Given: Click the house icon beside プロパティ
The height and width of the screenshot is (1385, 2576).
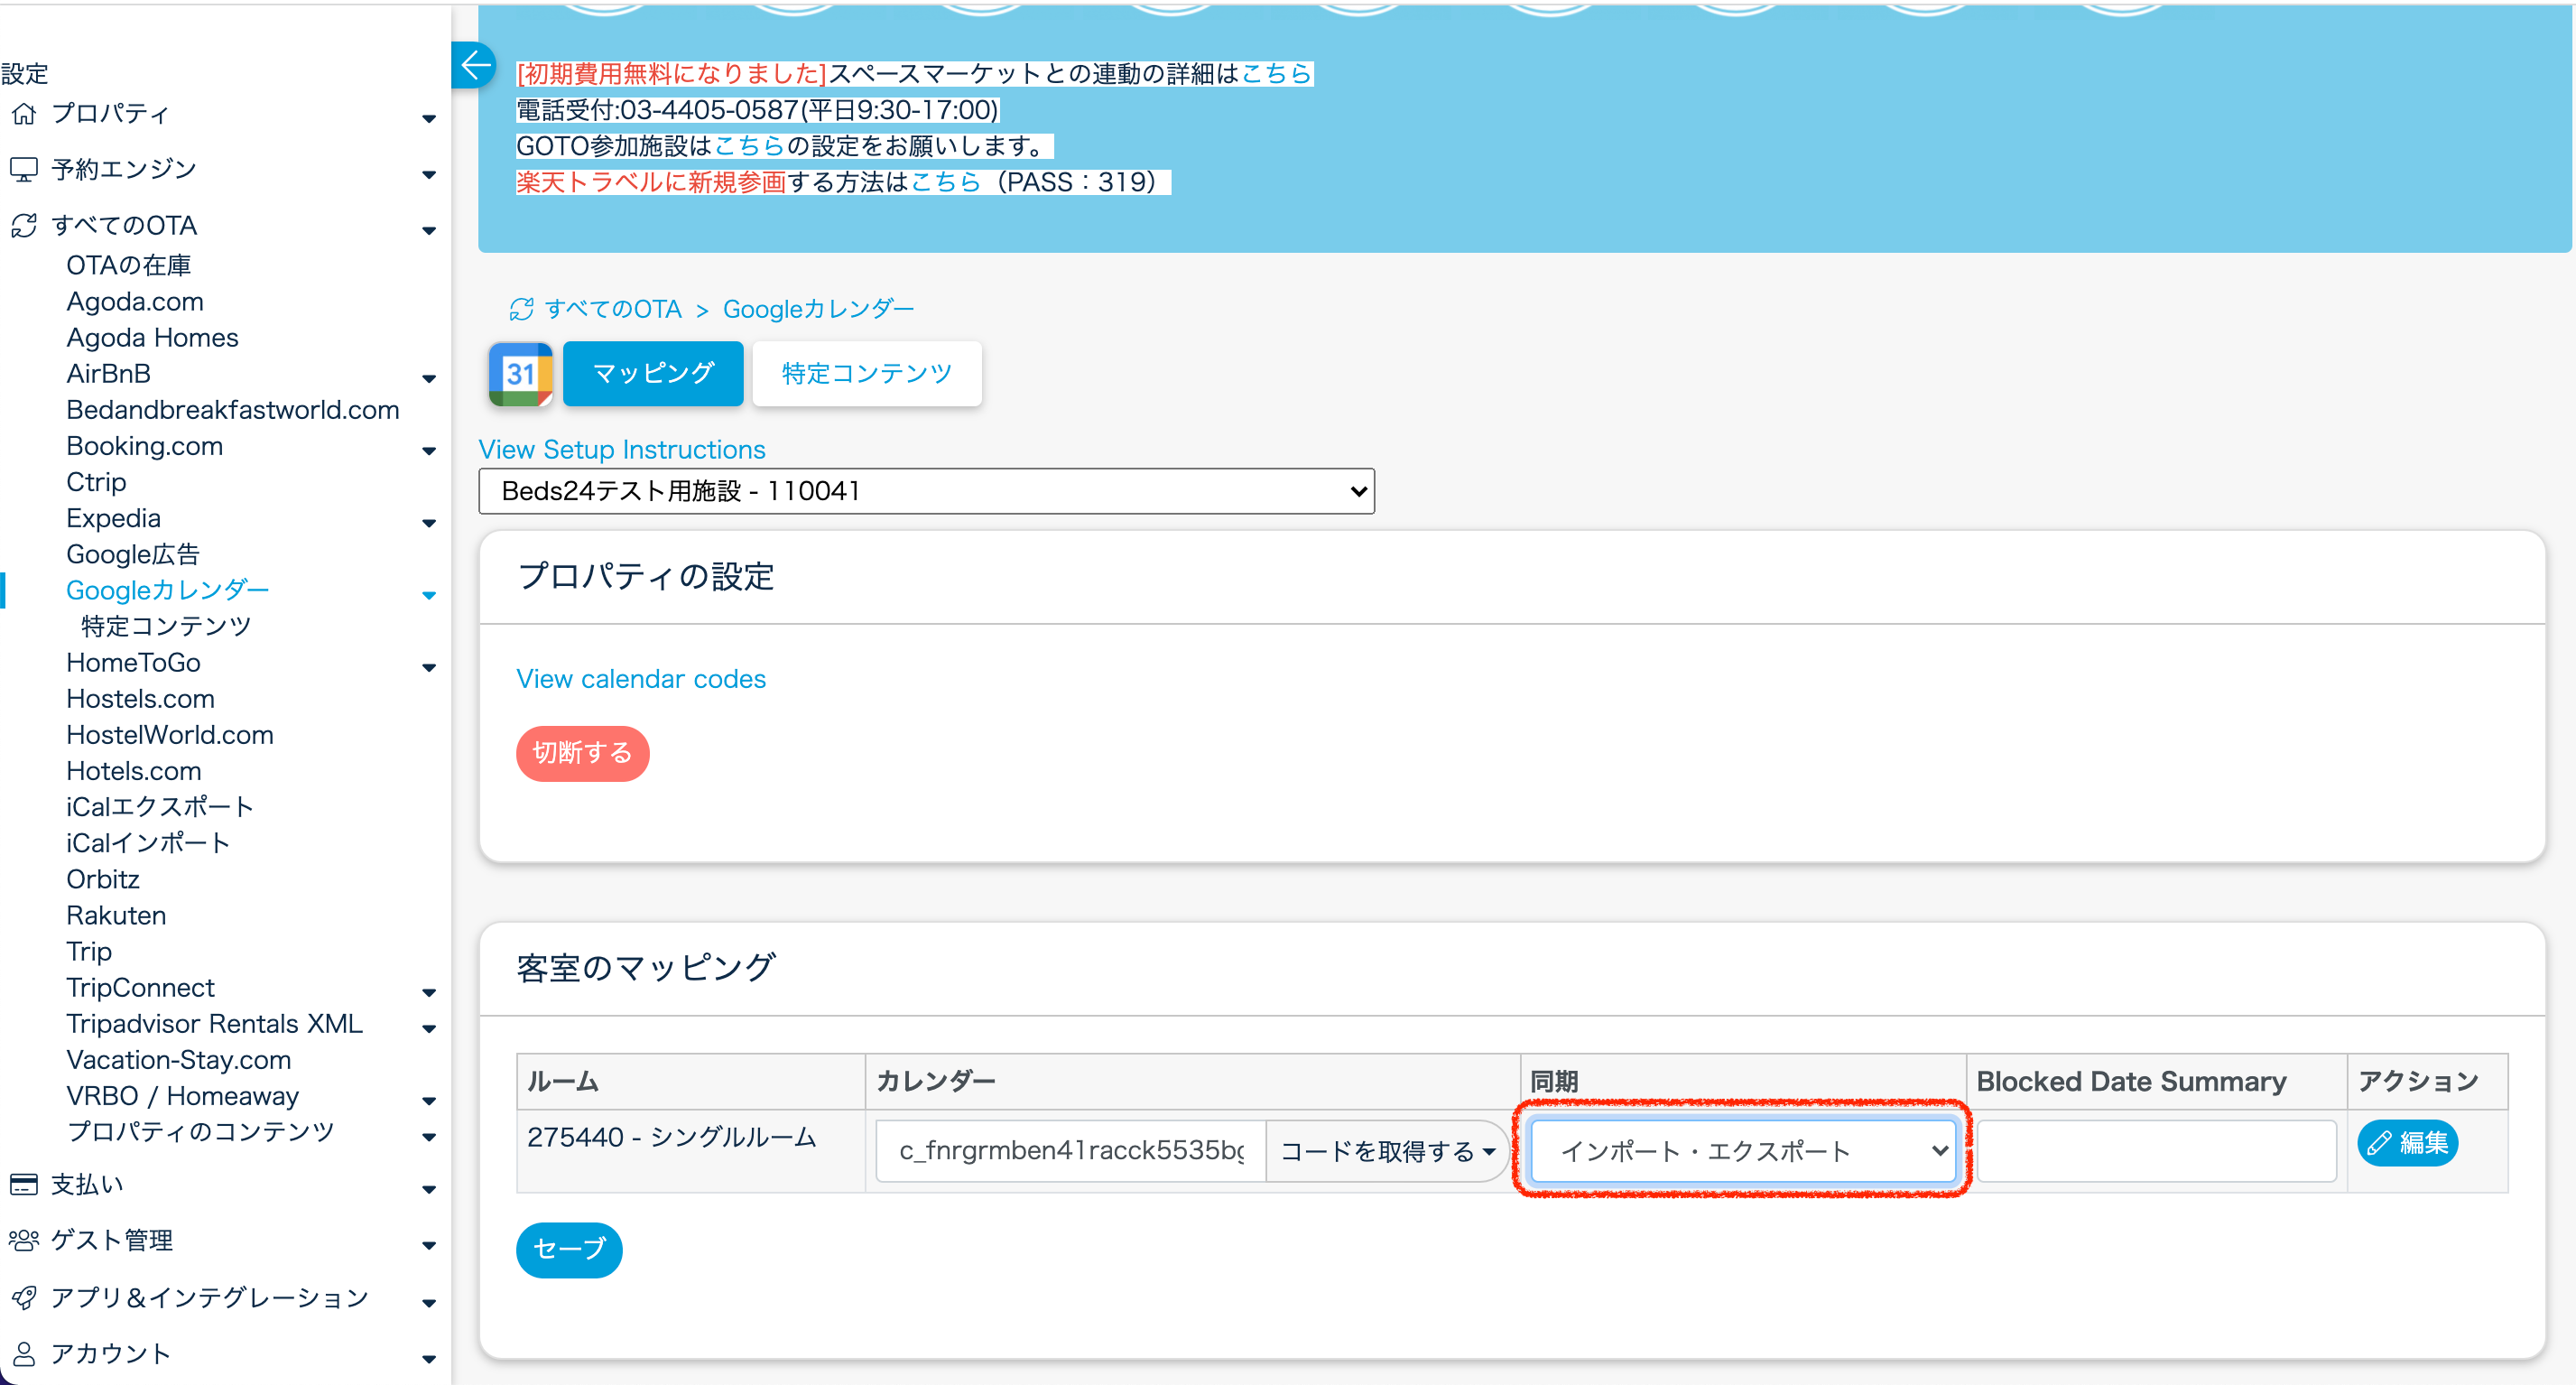Looking at the screenshot, I should click(24, 114).
